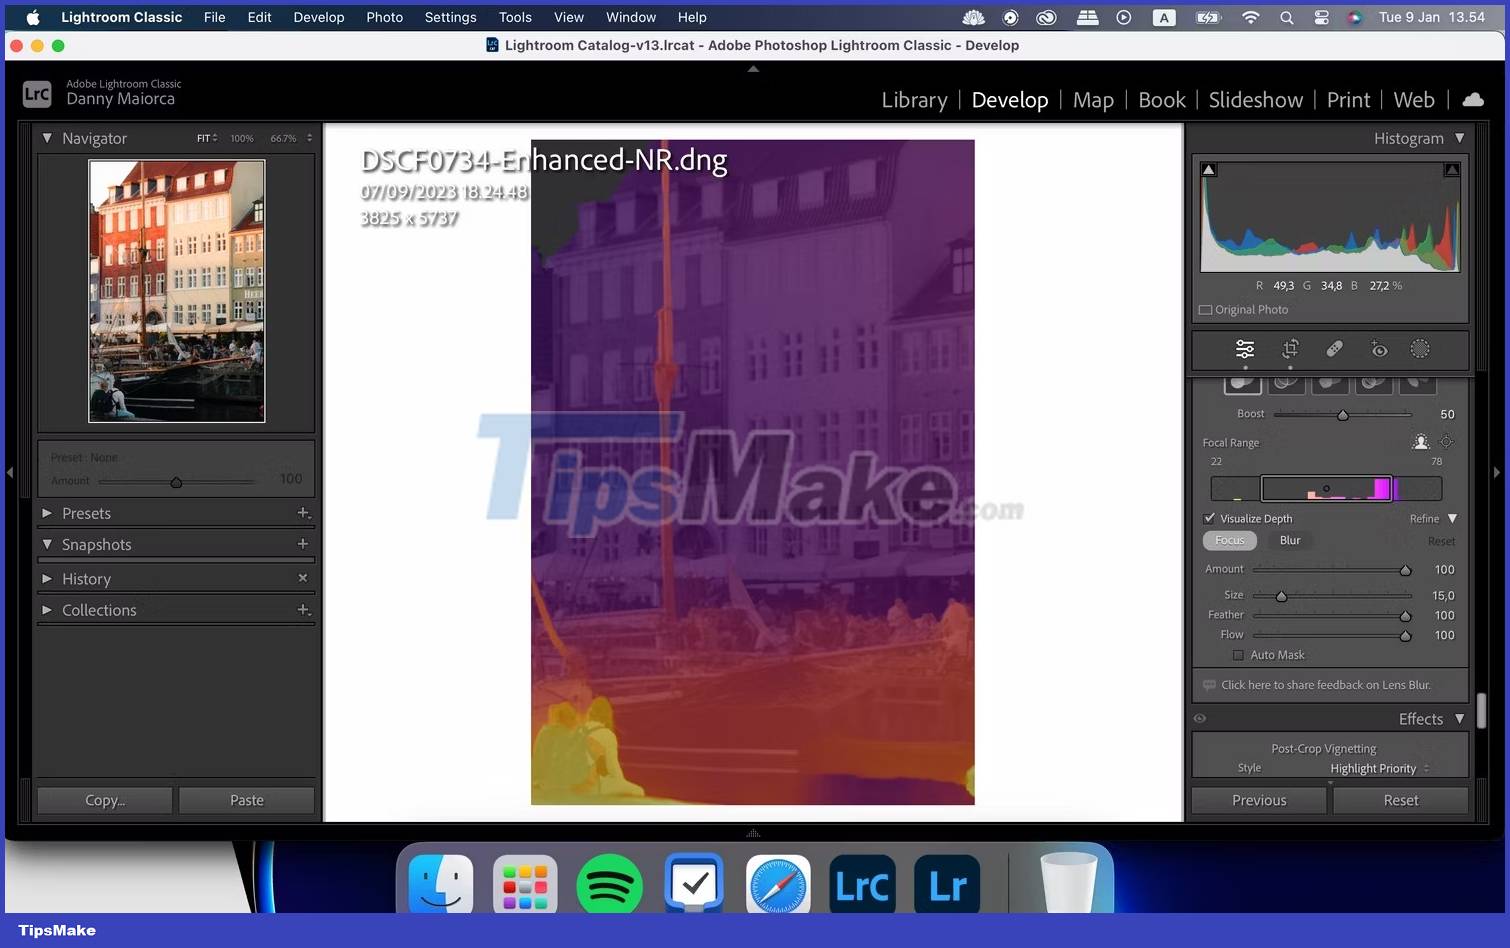
Task: Enable the Auto Mask checkbox
Action: [x=1239, y=655]
